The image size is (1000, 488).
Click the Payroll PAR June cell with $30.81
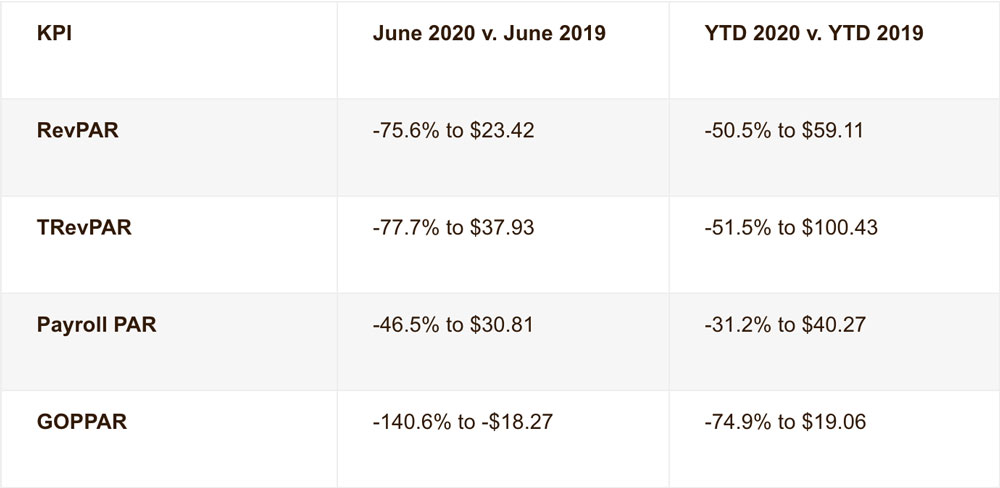point(453,325)
